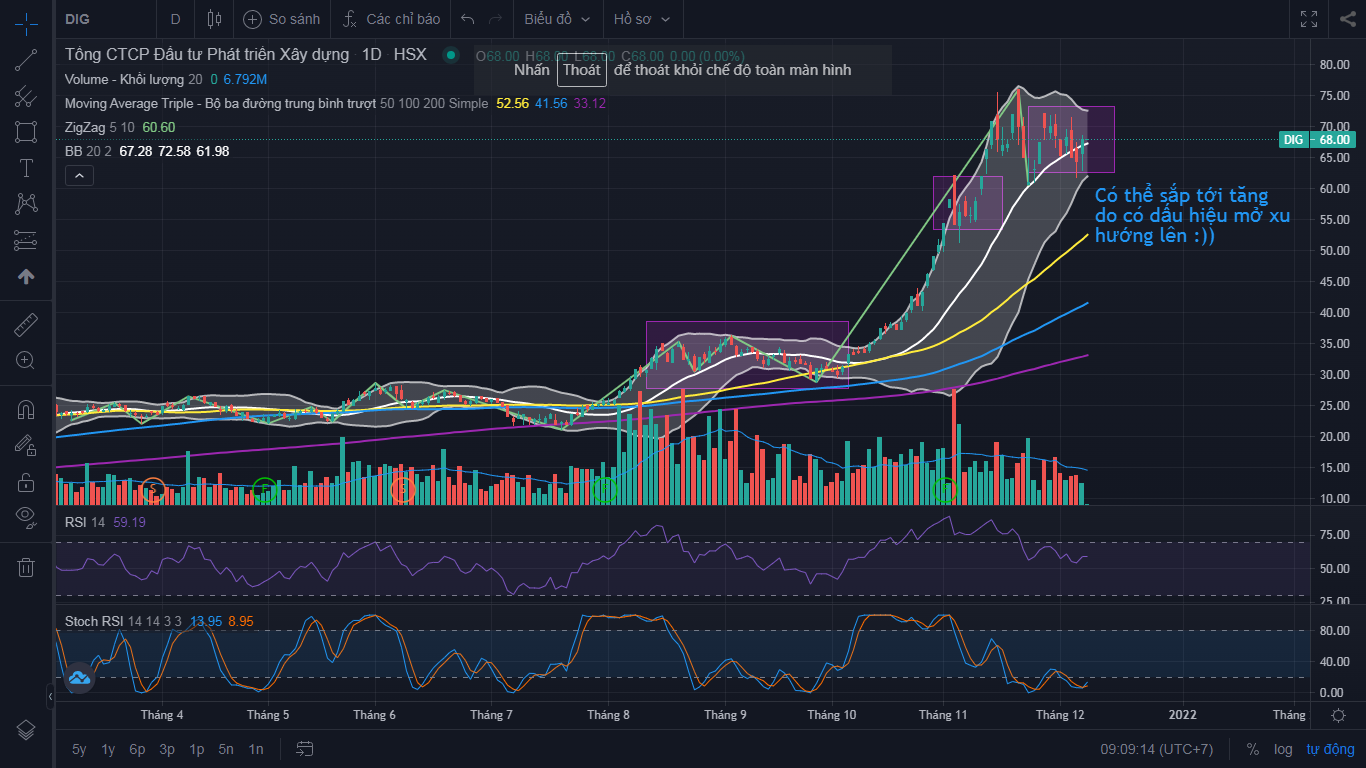Open the Các chỉ báo indicators menu
This screenshot has height=768, width=1366.
tap(391, 19)
